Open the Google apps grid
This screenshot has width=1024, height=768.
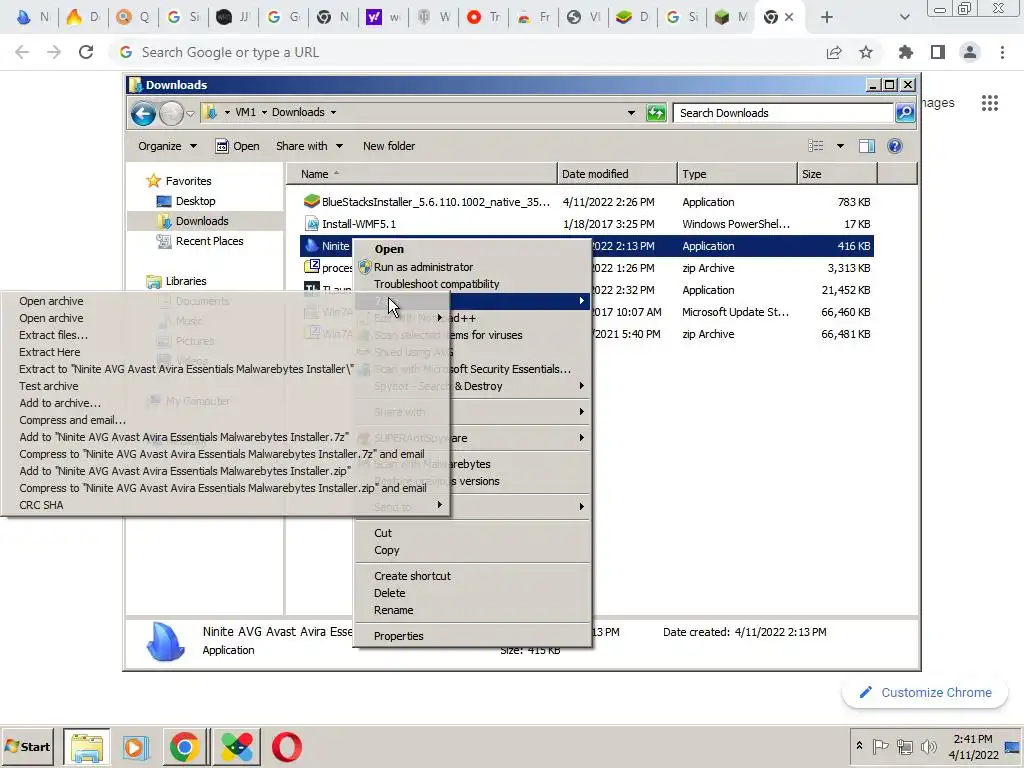pyautogui.click(x=989, y=103)
